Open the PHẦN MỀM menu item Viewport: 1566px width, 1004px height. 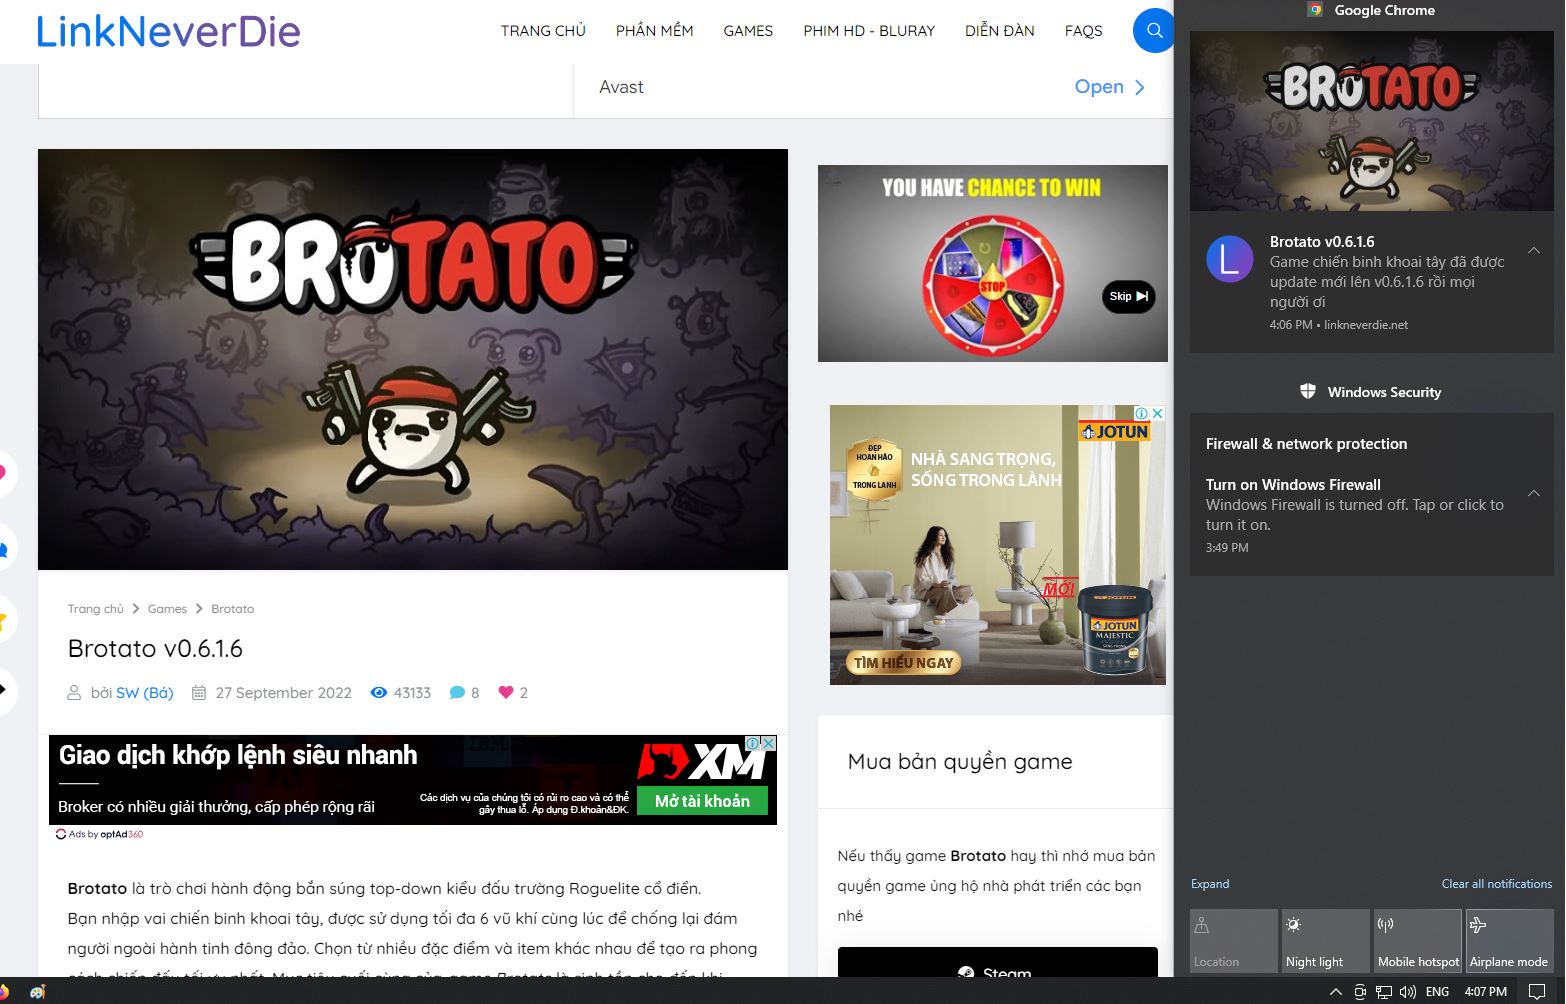[x=654, y=31]
